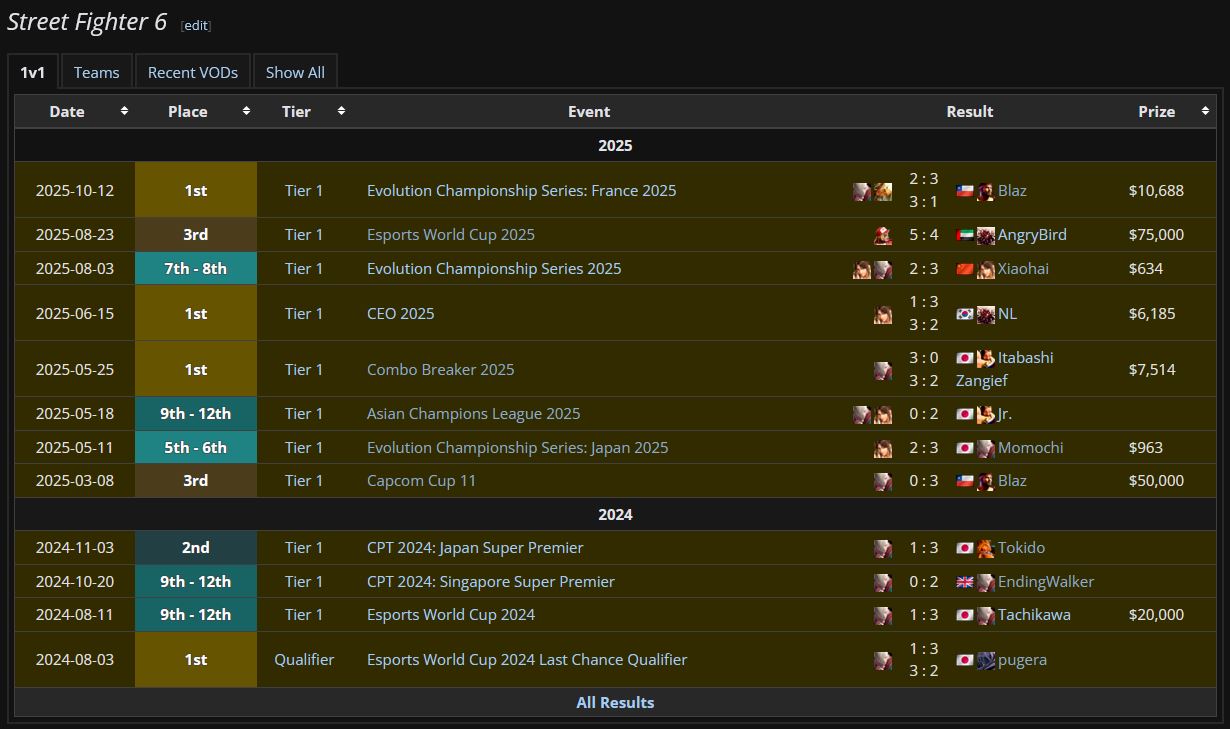Click character icon before scores in CEO 2025 row
This screenshot has width=1230, height=729.
[883, 313]
